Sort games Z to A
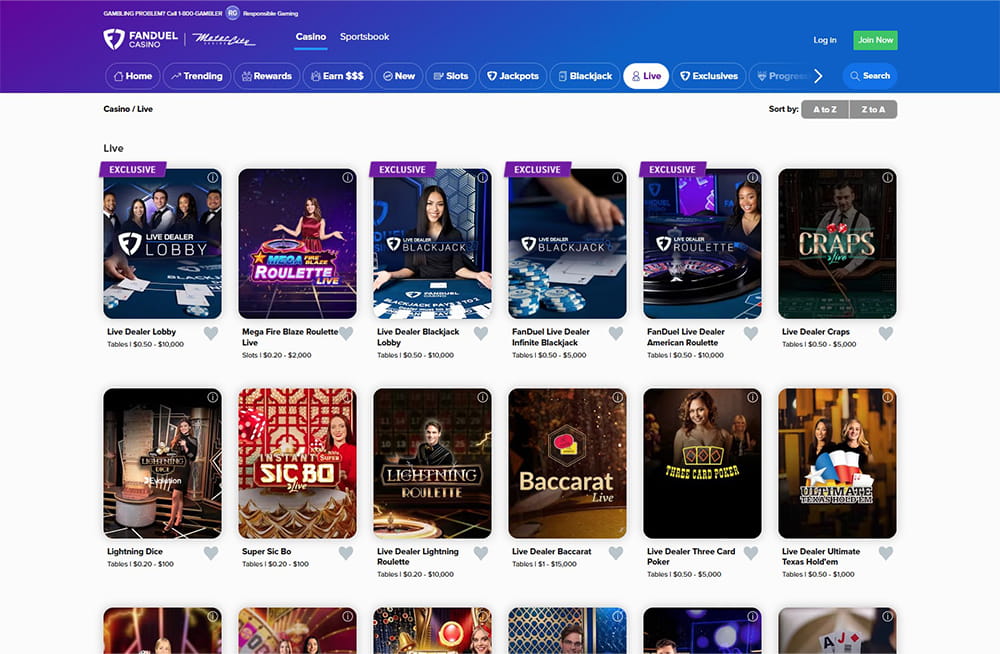Image resolution: width=1000 pixels, height=654 pixels. coord(873,110)
